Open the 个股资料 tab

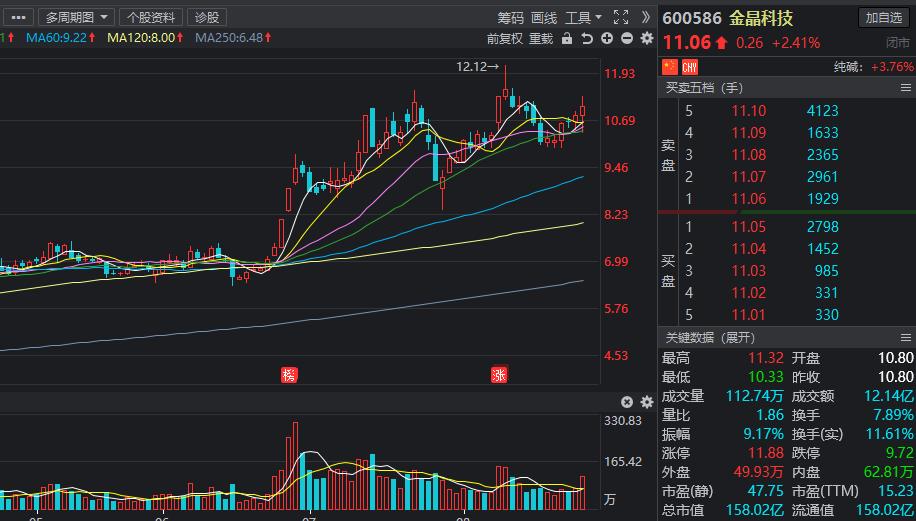coord(151,18)
